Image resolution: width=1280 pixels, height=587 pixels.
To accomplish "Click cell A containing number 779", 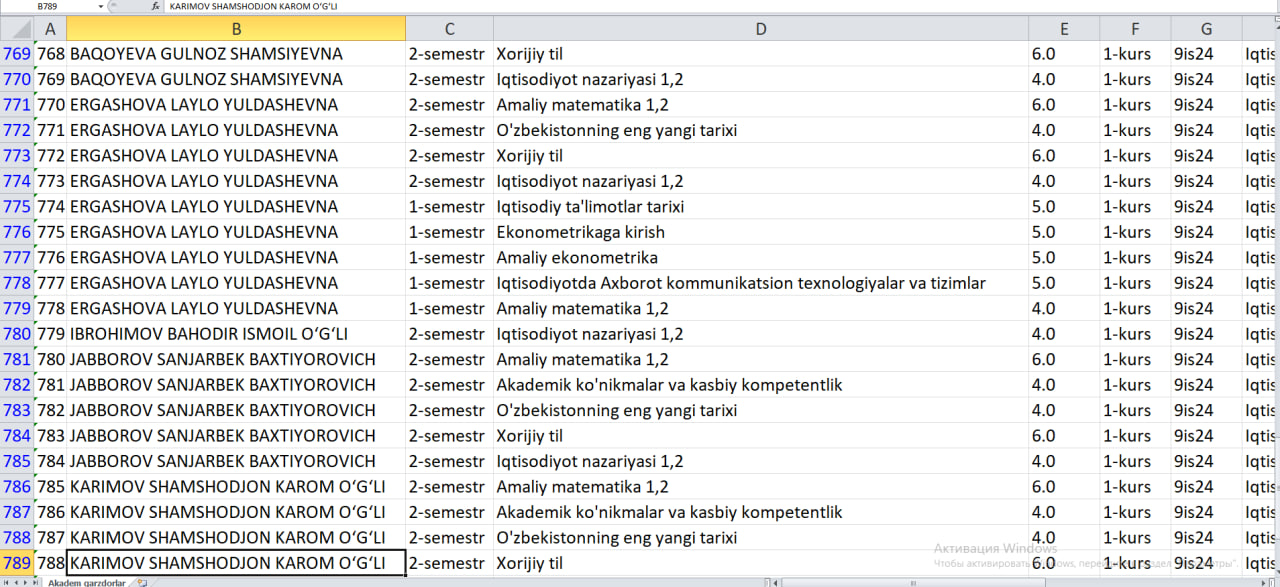I will coord(50,334).
